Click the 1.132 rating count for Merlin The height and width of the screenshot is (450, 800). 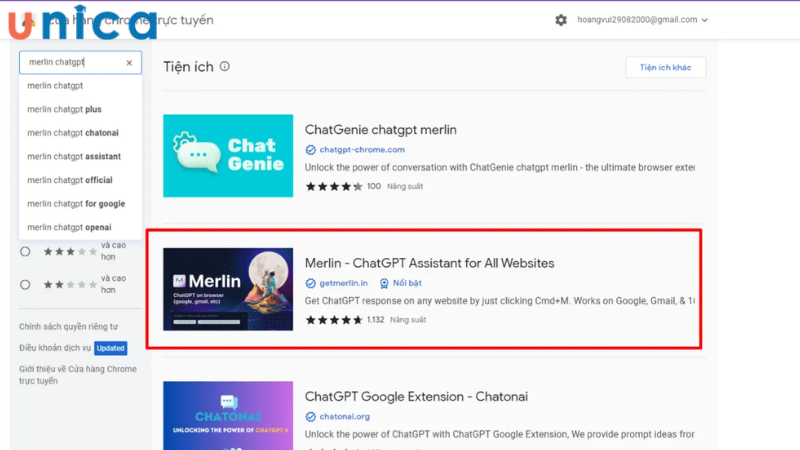375,320
